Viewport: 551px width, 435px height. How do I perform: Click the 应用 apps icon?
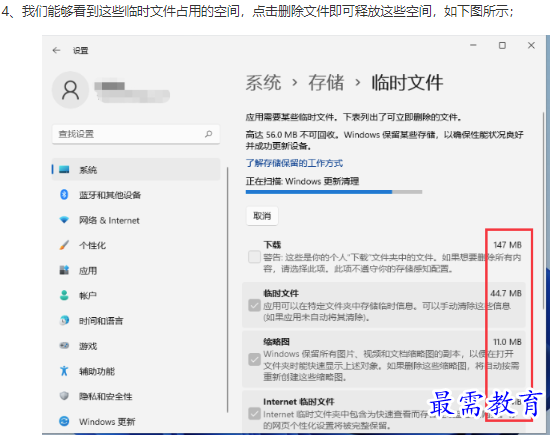click(x=64, y=270)
